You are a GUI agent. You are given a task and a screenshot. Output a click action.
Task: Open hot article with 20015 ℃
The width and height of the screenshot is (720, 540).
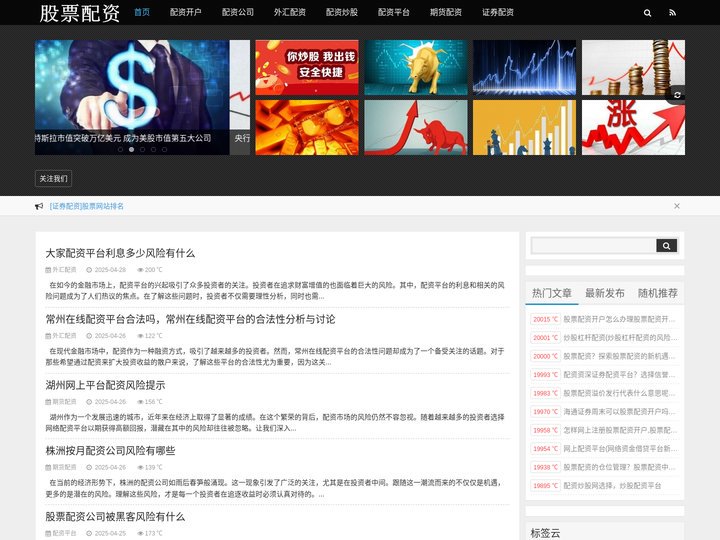[x=619, y=319]
